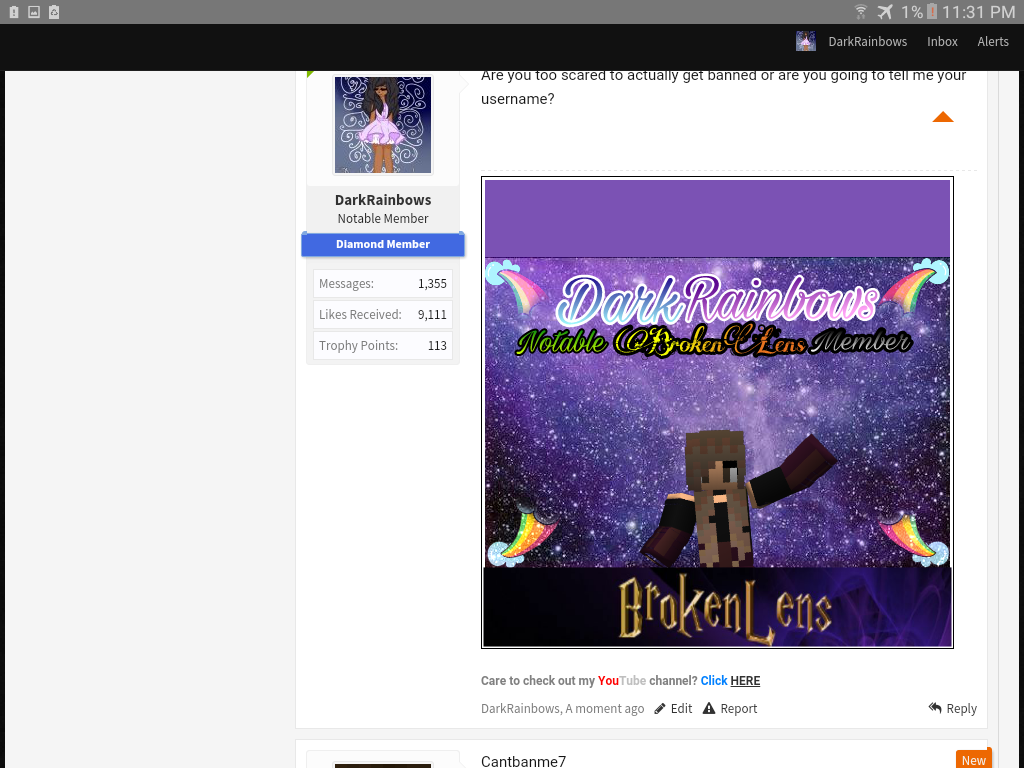Click the orange up-arrow to expand quote
Screen dimensions: 1024x768
(942, 117)
